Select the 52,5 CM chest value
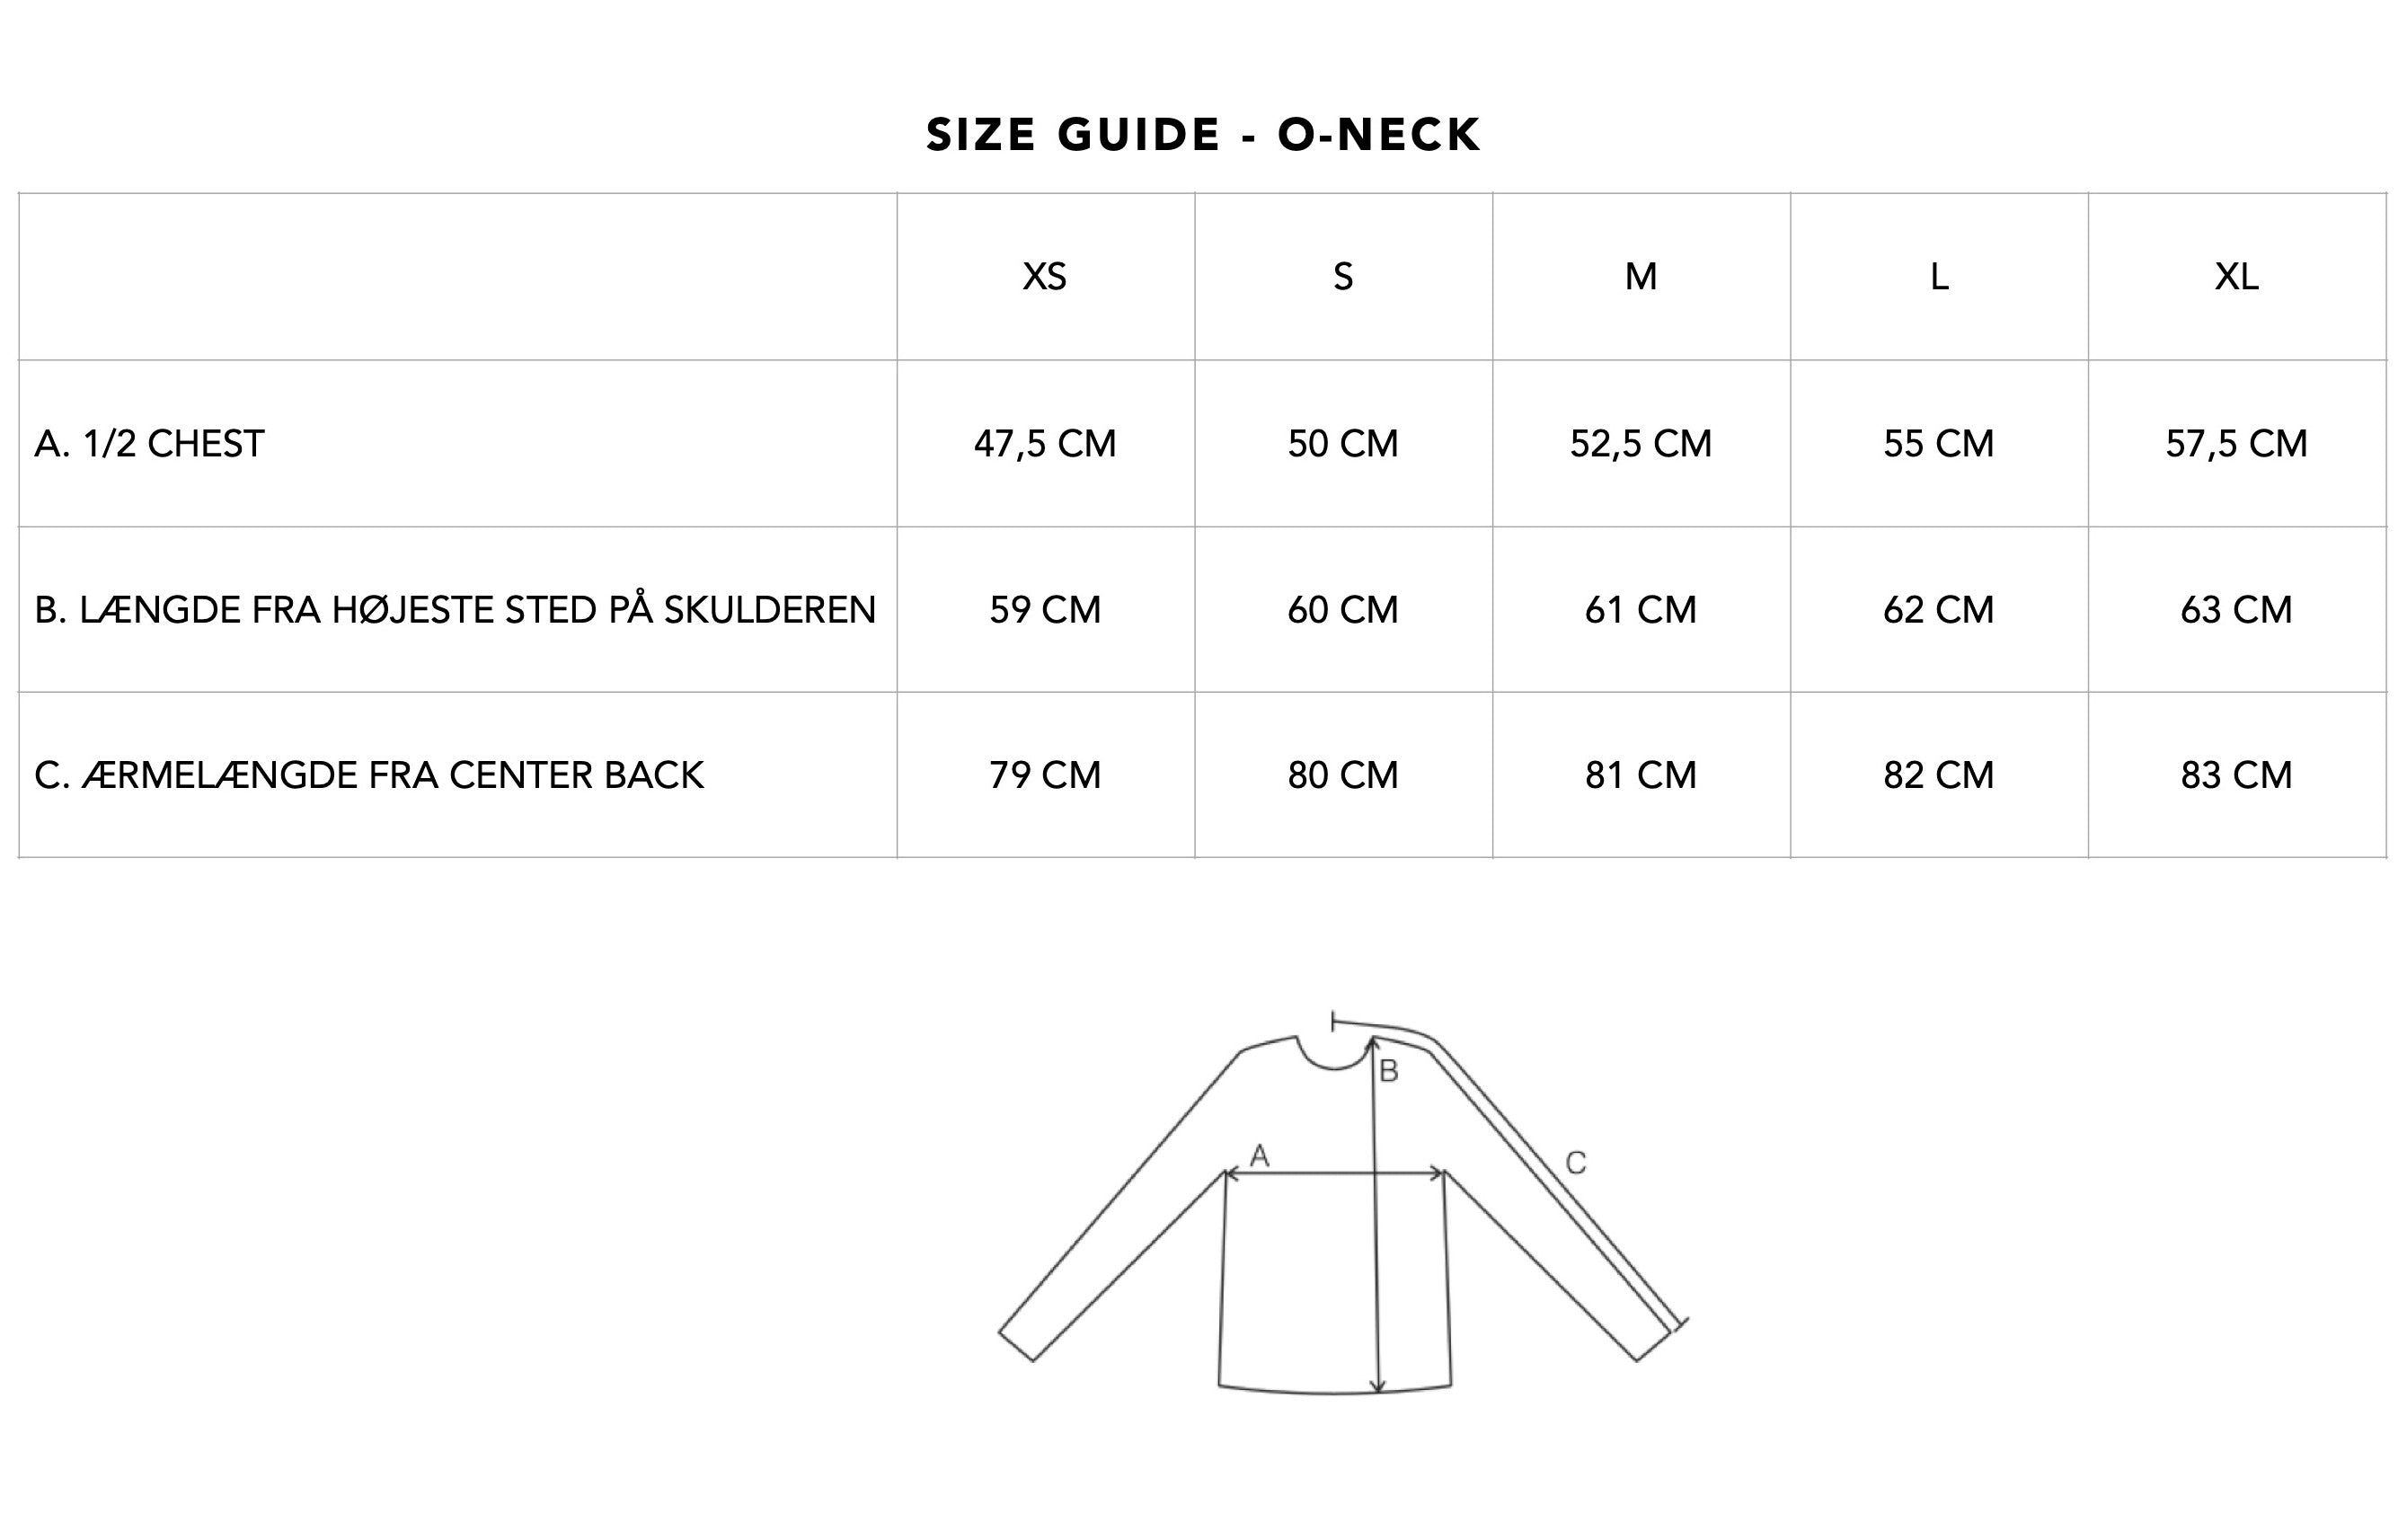This screenshot has width=2407, height=1540. (x=1641, y=444)
